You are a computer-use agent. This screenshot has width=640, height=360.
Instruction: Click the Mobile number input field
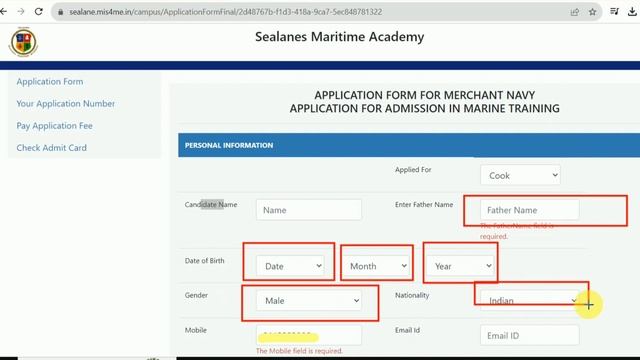click(309, 336)
